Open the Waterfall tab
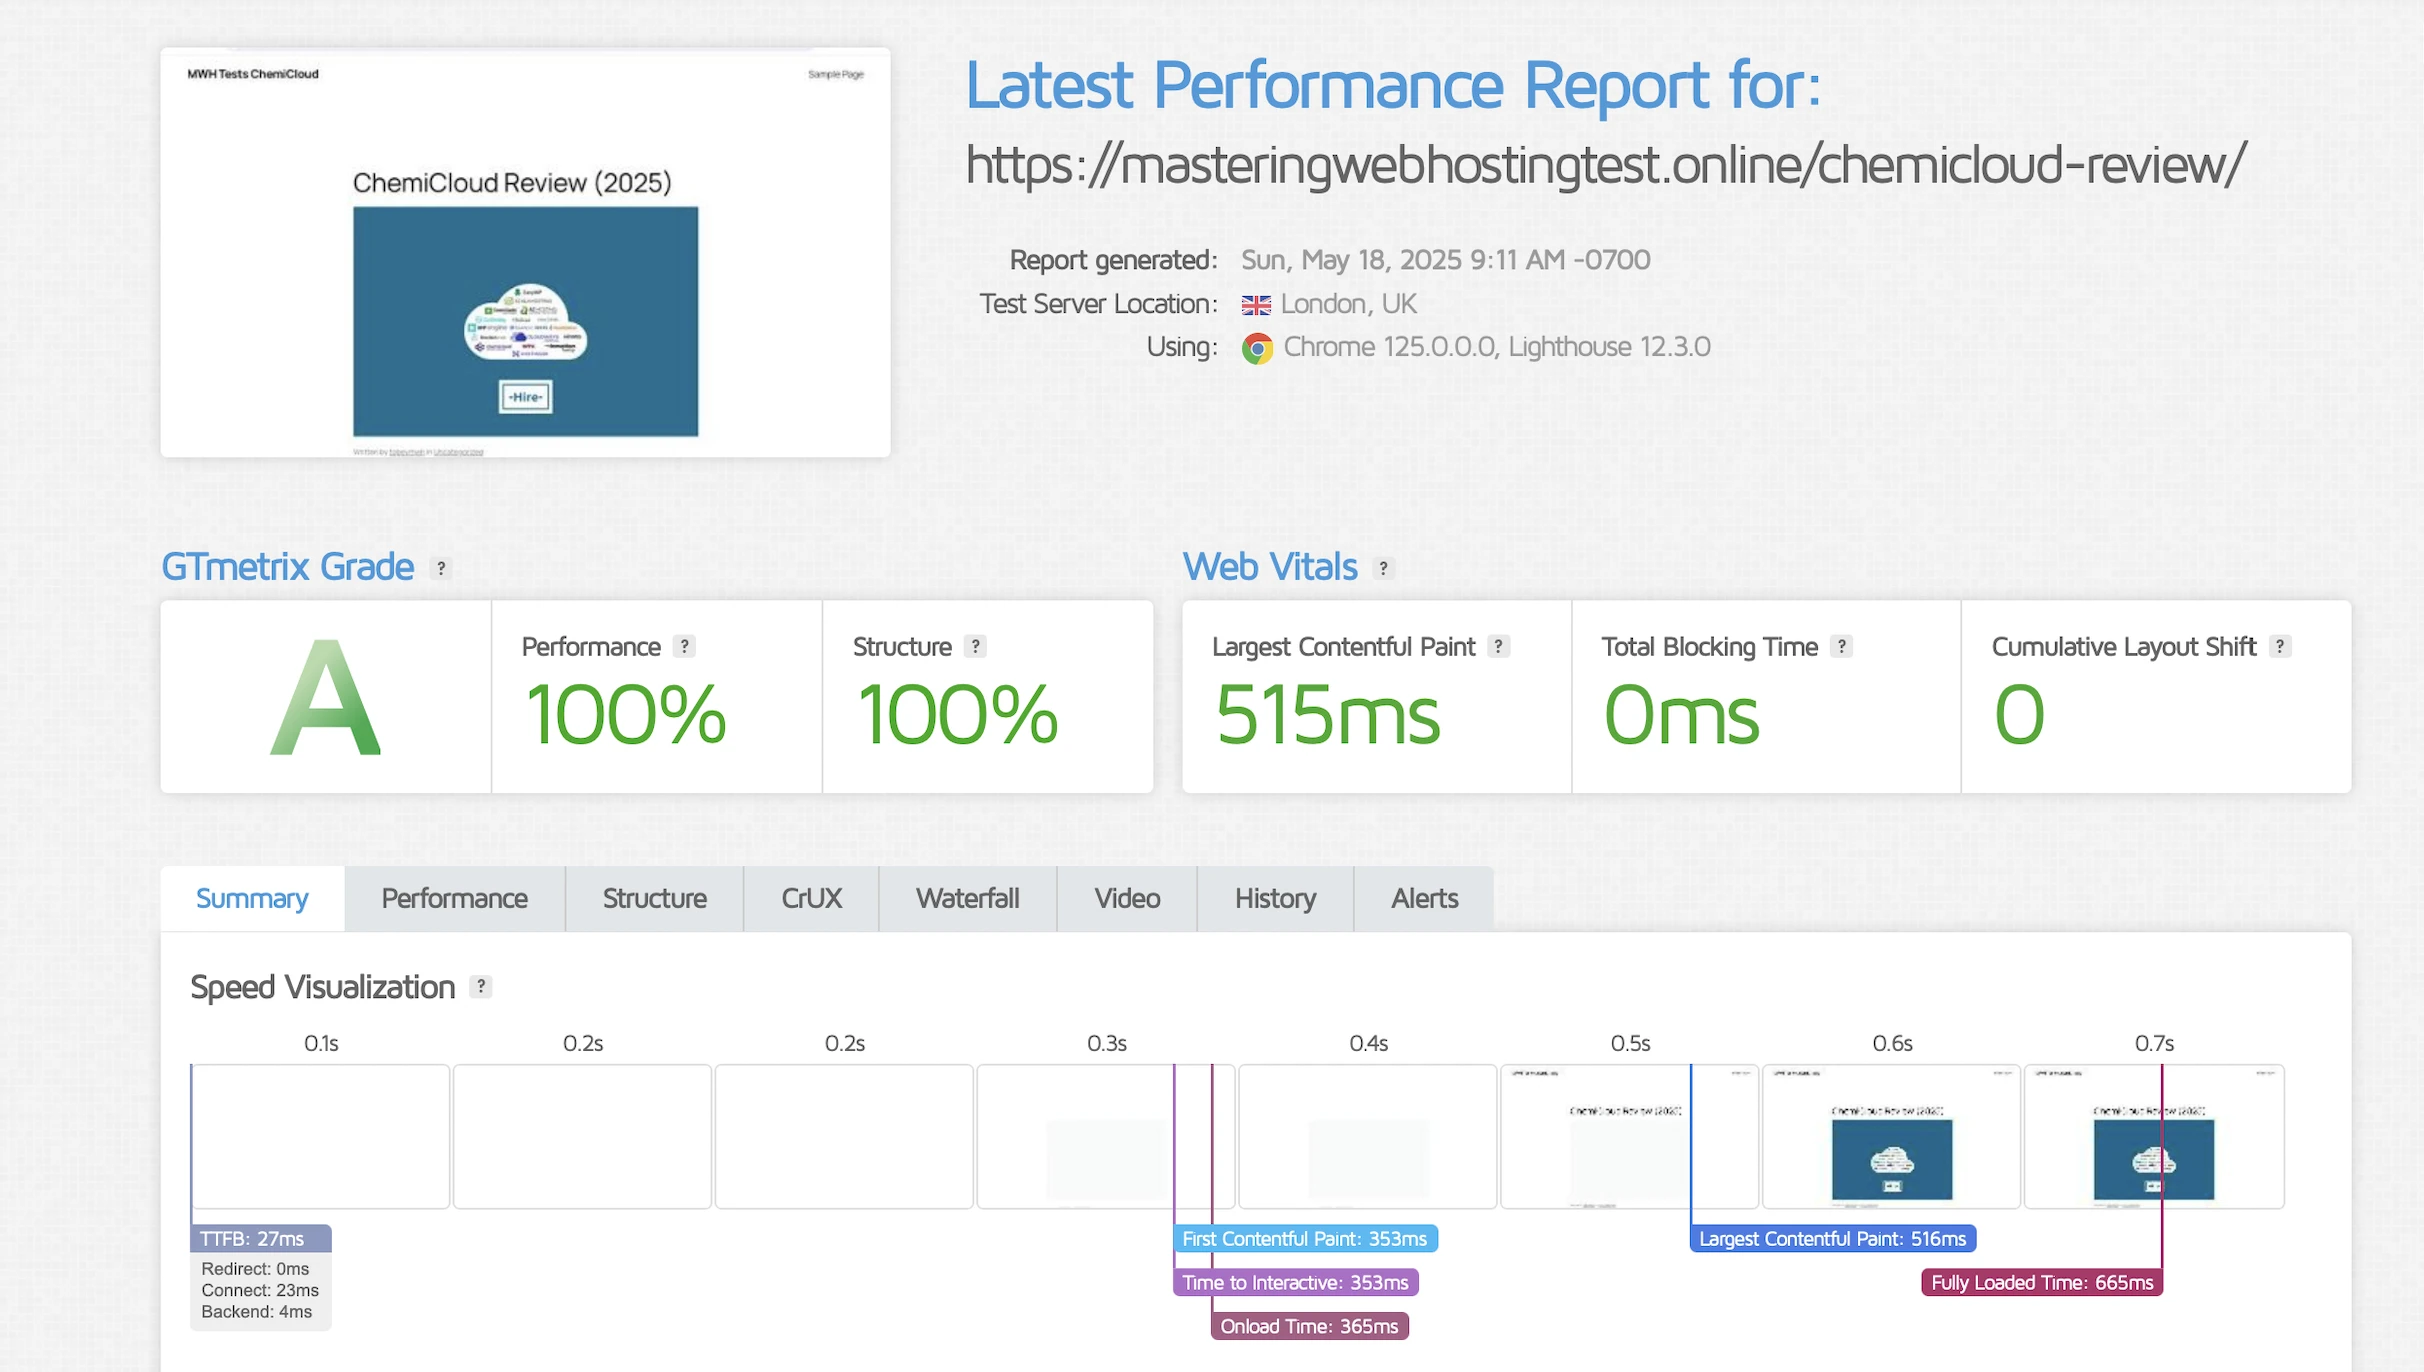The image size is (2424, 1372). tap(967, 899)
